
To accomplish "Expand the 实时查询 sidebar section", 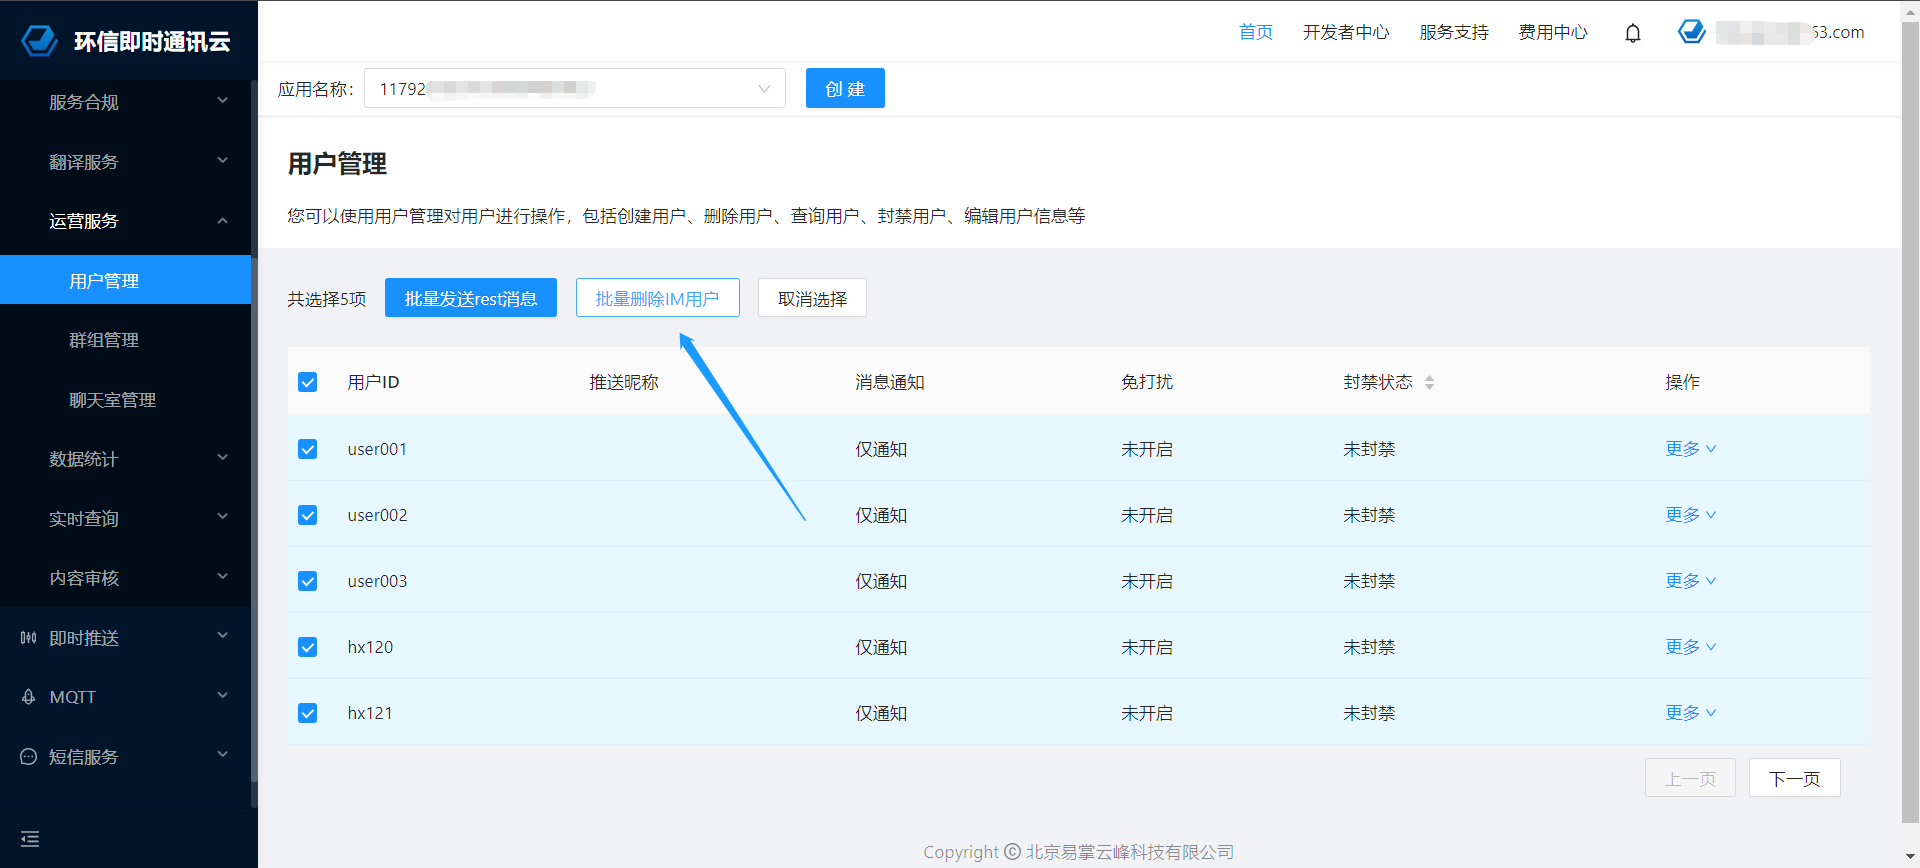I will tap(125, 518).
